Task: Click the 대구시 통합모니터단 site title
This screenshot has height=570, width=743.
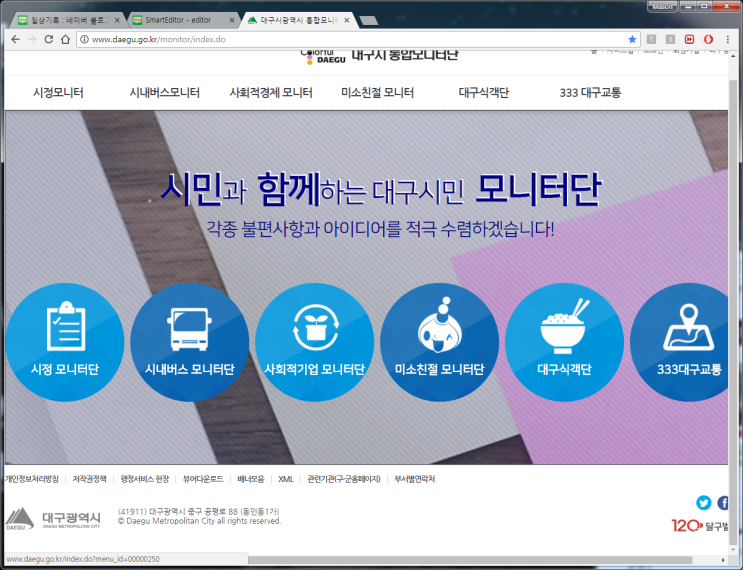Action: pyautogui.click(x=405, y=55)
